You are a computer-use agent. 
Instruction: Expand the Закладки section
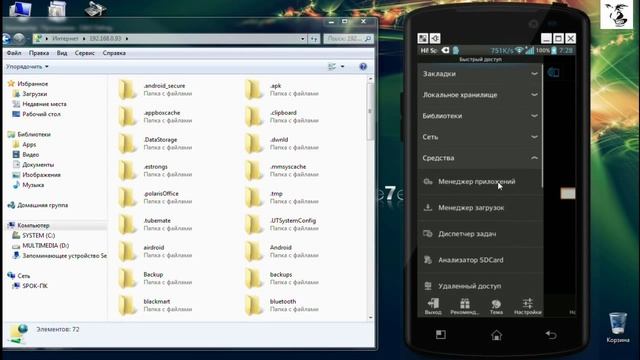click(x=480, y=74)
